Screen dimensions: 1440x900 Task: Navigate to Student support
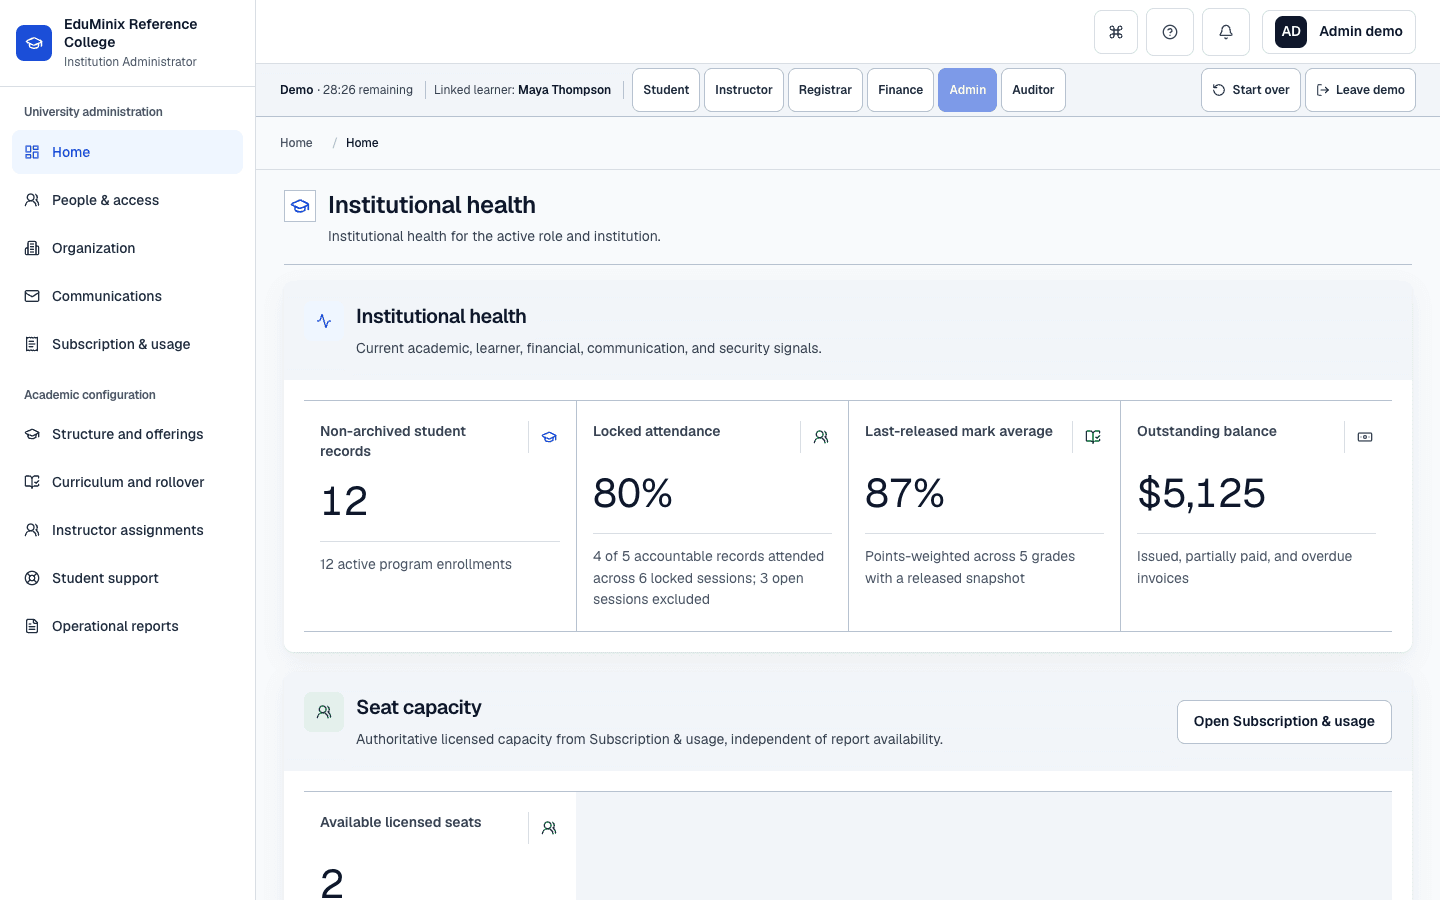pyautogui.click(x=127, y=578)
